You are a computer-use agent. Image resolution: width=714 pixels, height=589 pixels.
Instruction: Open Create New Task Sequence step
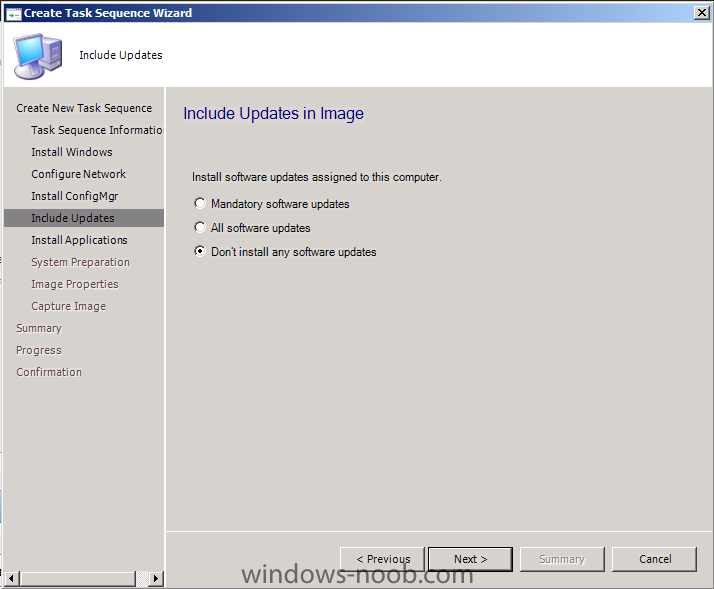84,108
